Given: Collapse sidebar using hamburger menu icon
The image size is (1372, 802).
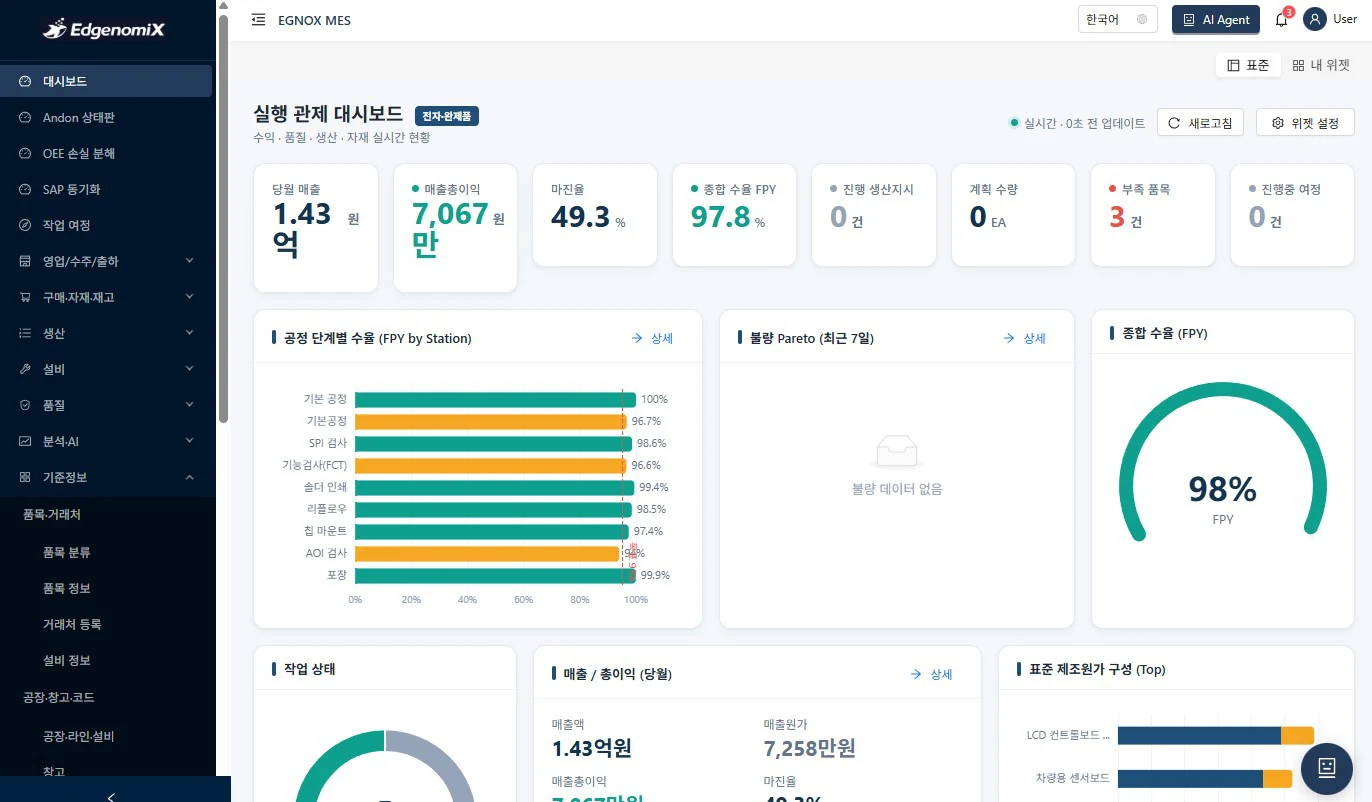Looking at the screenshot, I should click(x=258, y=20).
